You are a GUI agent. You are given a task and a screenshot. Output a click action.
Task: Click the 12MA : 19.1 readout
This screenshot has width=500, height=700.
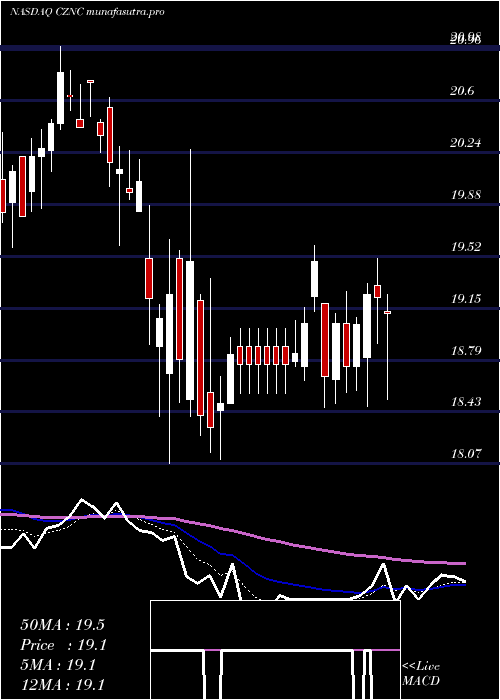pyautogui.click(x=62, y=684)
